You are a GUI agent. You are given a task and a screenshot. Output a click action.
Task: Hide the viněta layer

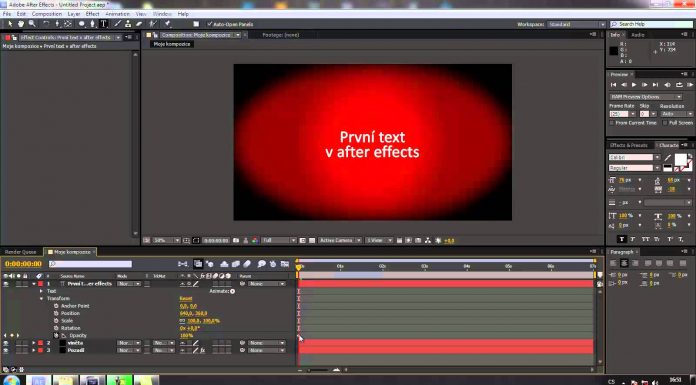6,343
